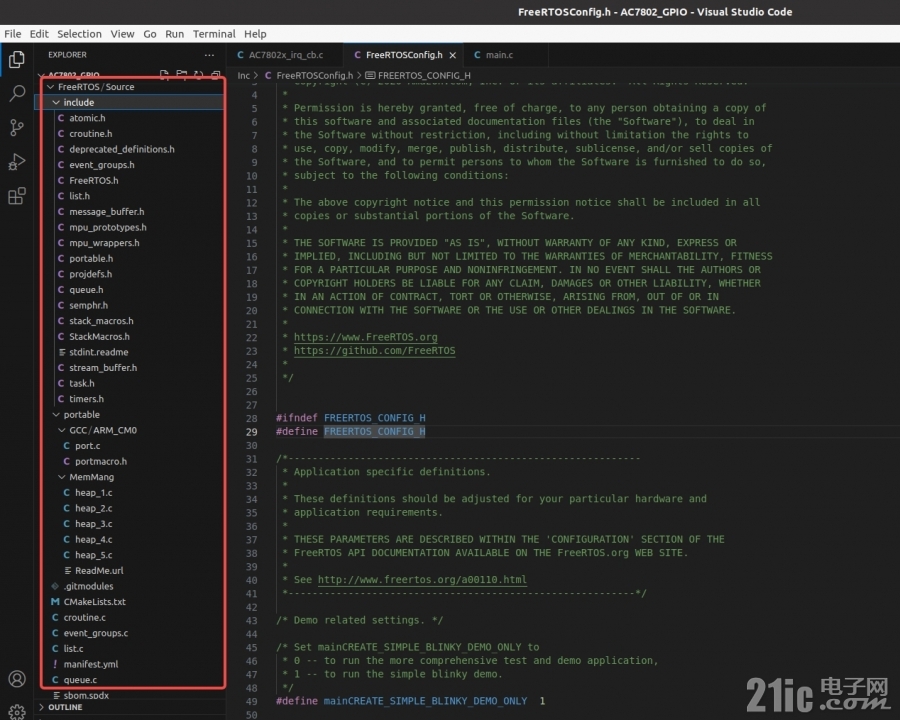Select the FreeRTOSConfig.h tab
900x720 pixels.
404,55
